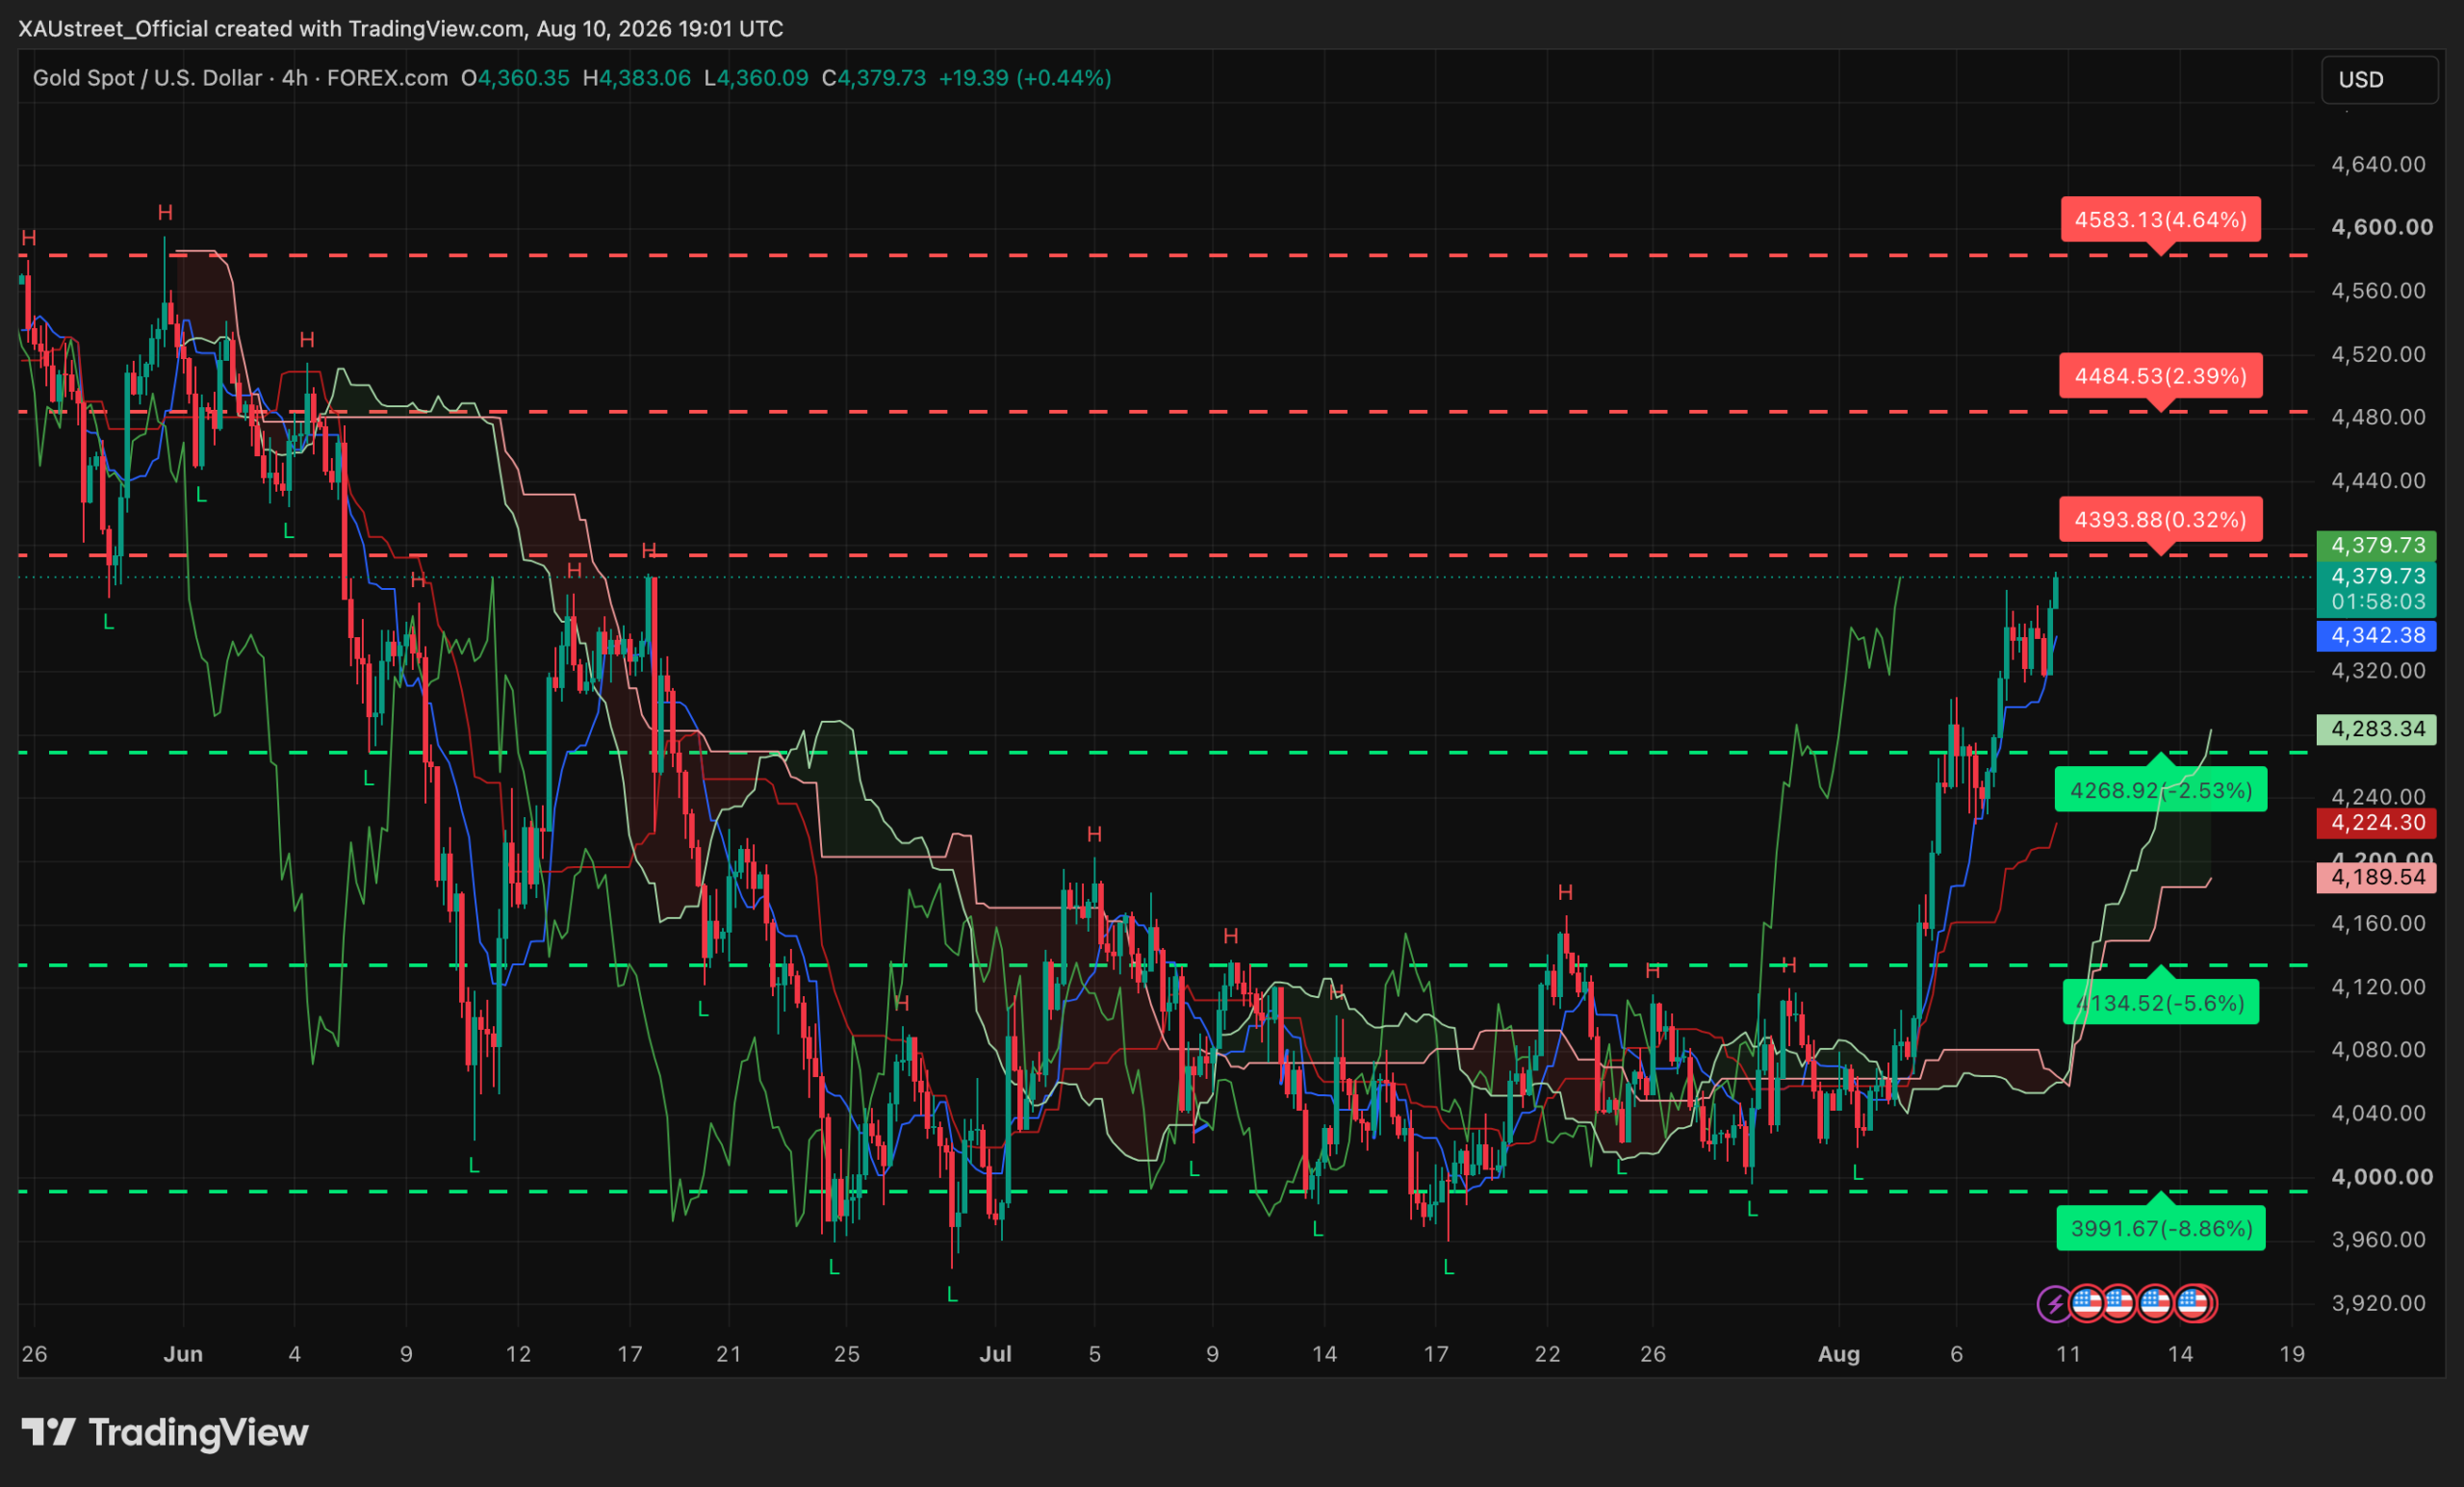Click the 4,520.00 price axis label
2464x1487 pixels.
2378,354
